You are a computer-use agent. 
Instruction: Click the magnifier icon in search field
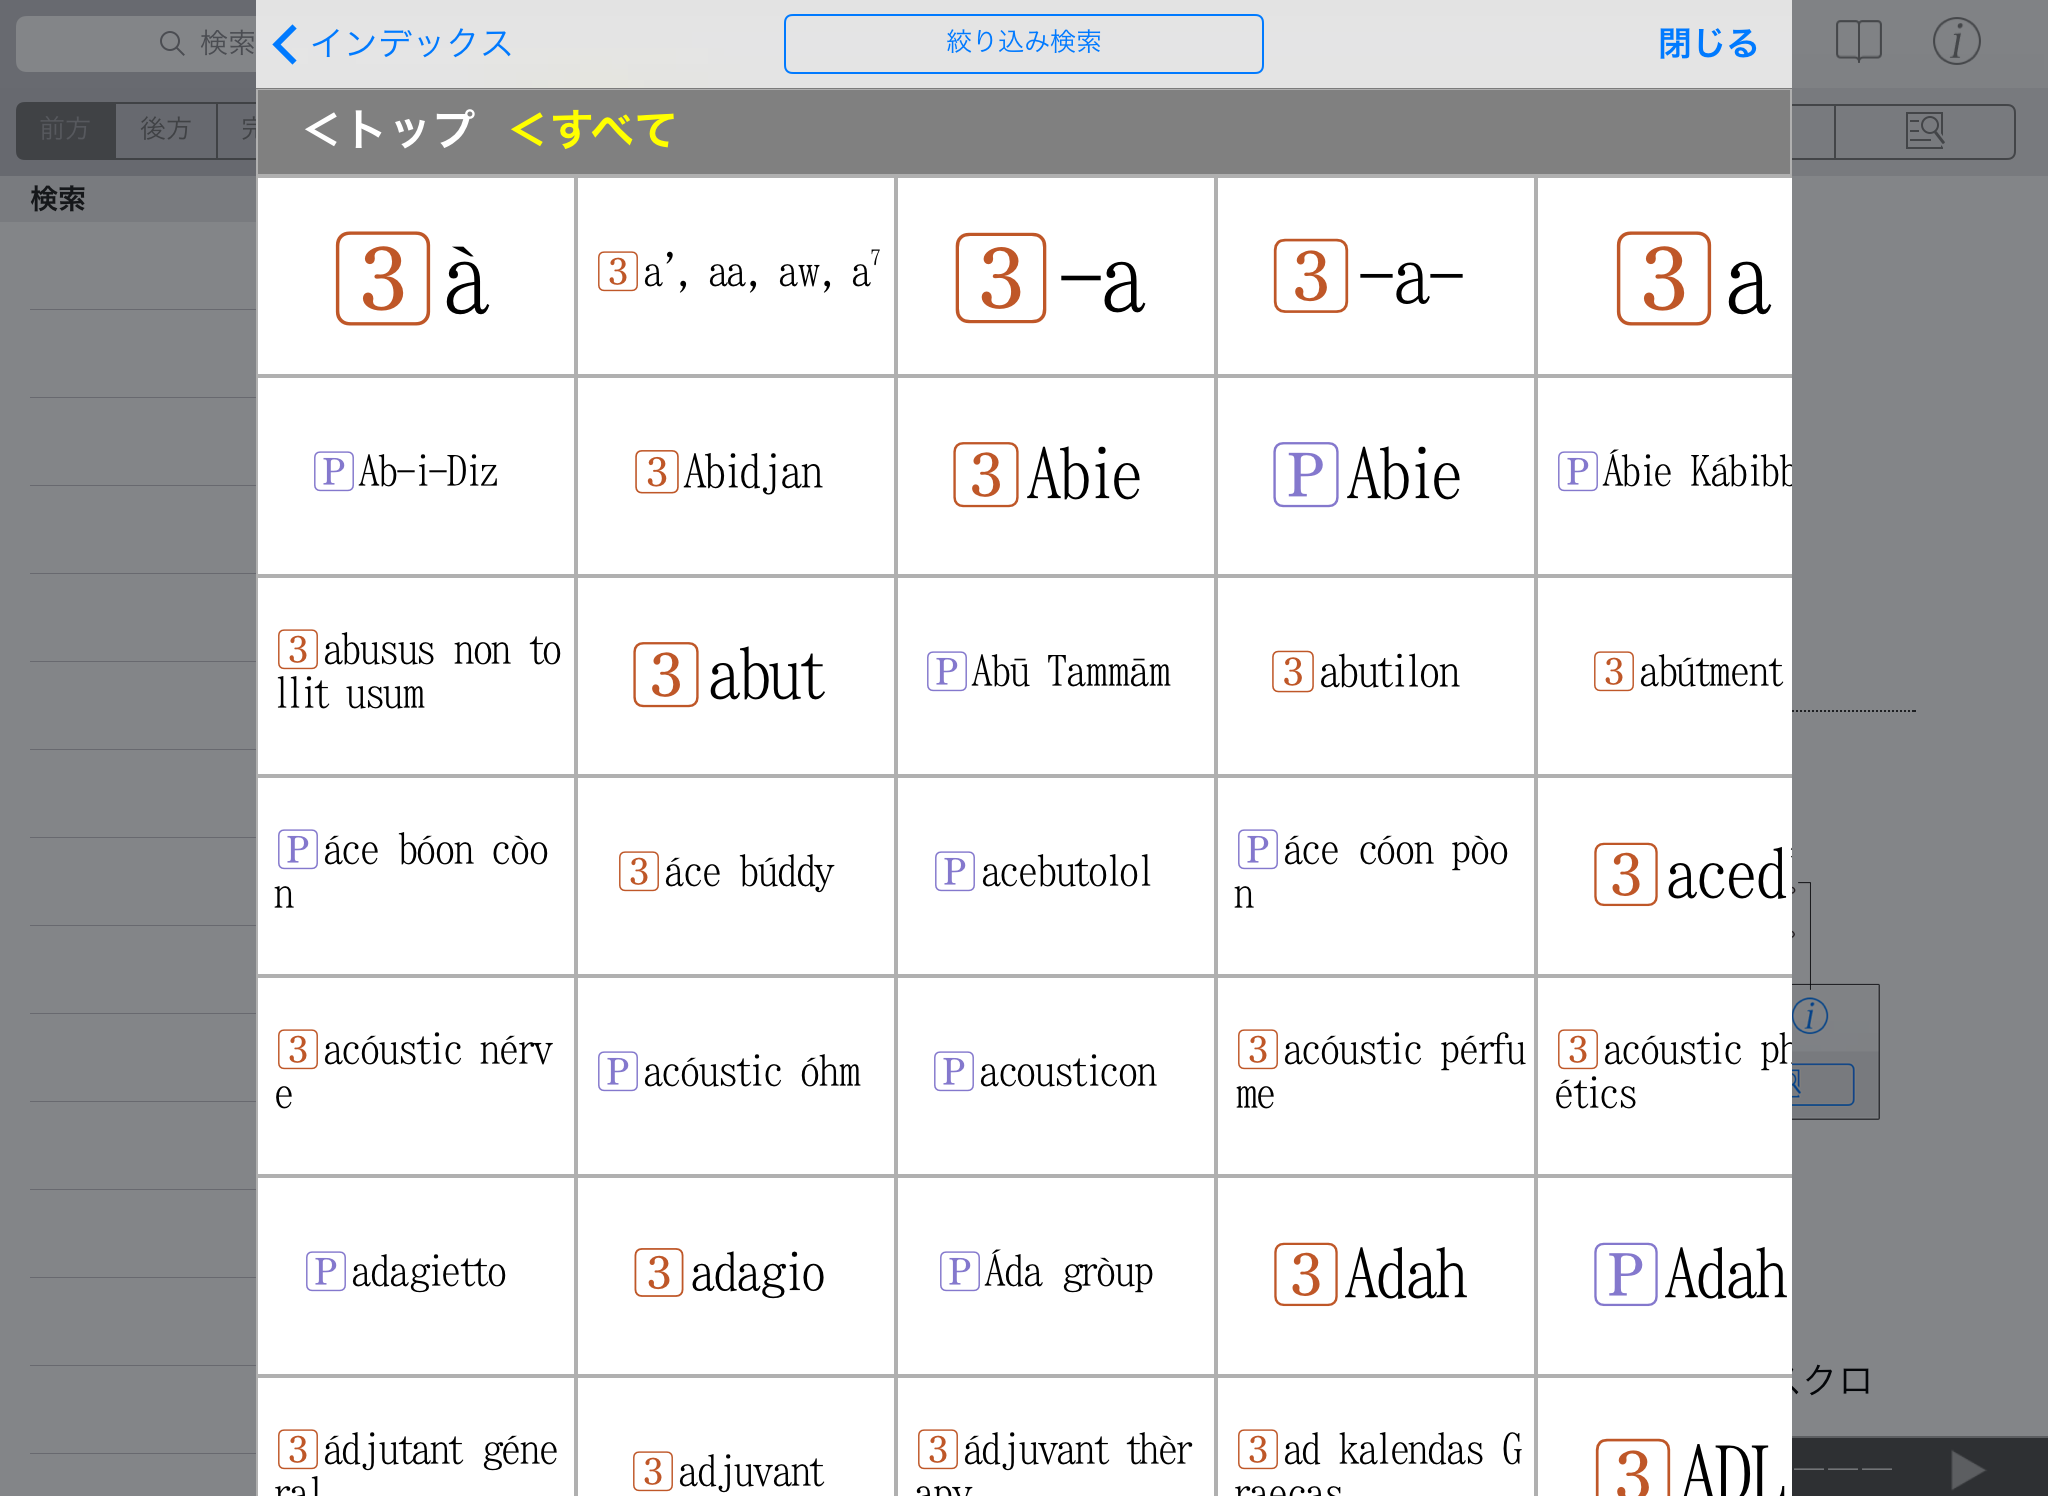(172, 43)
